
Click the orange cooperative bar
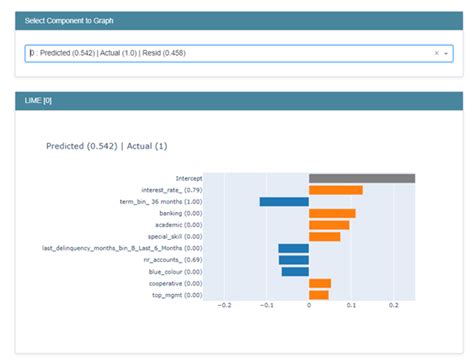320,283
